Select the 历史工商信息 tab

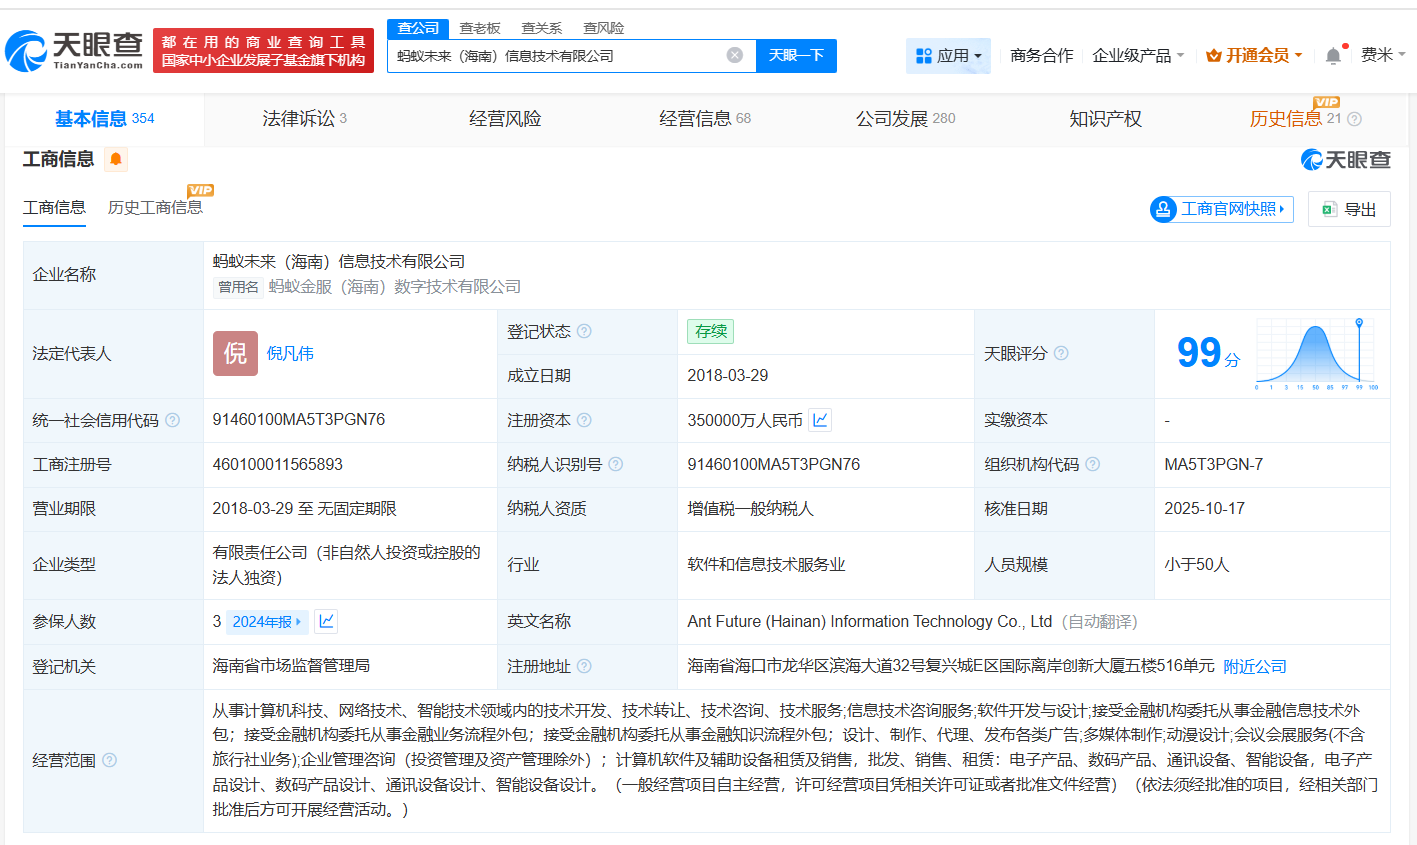pos(154,208)
